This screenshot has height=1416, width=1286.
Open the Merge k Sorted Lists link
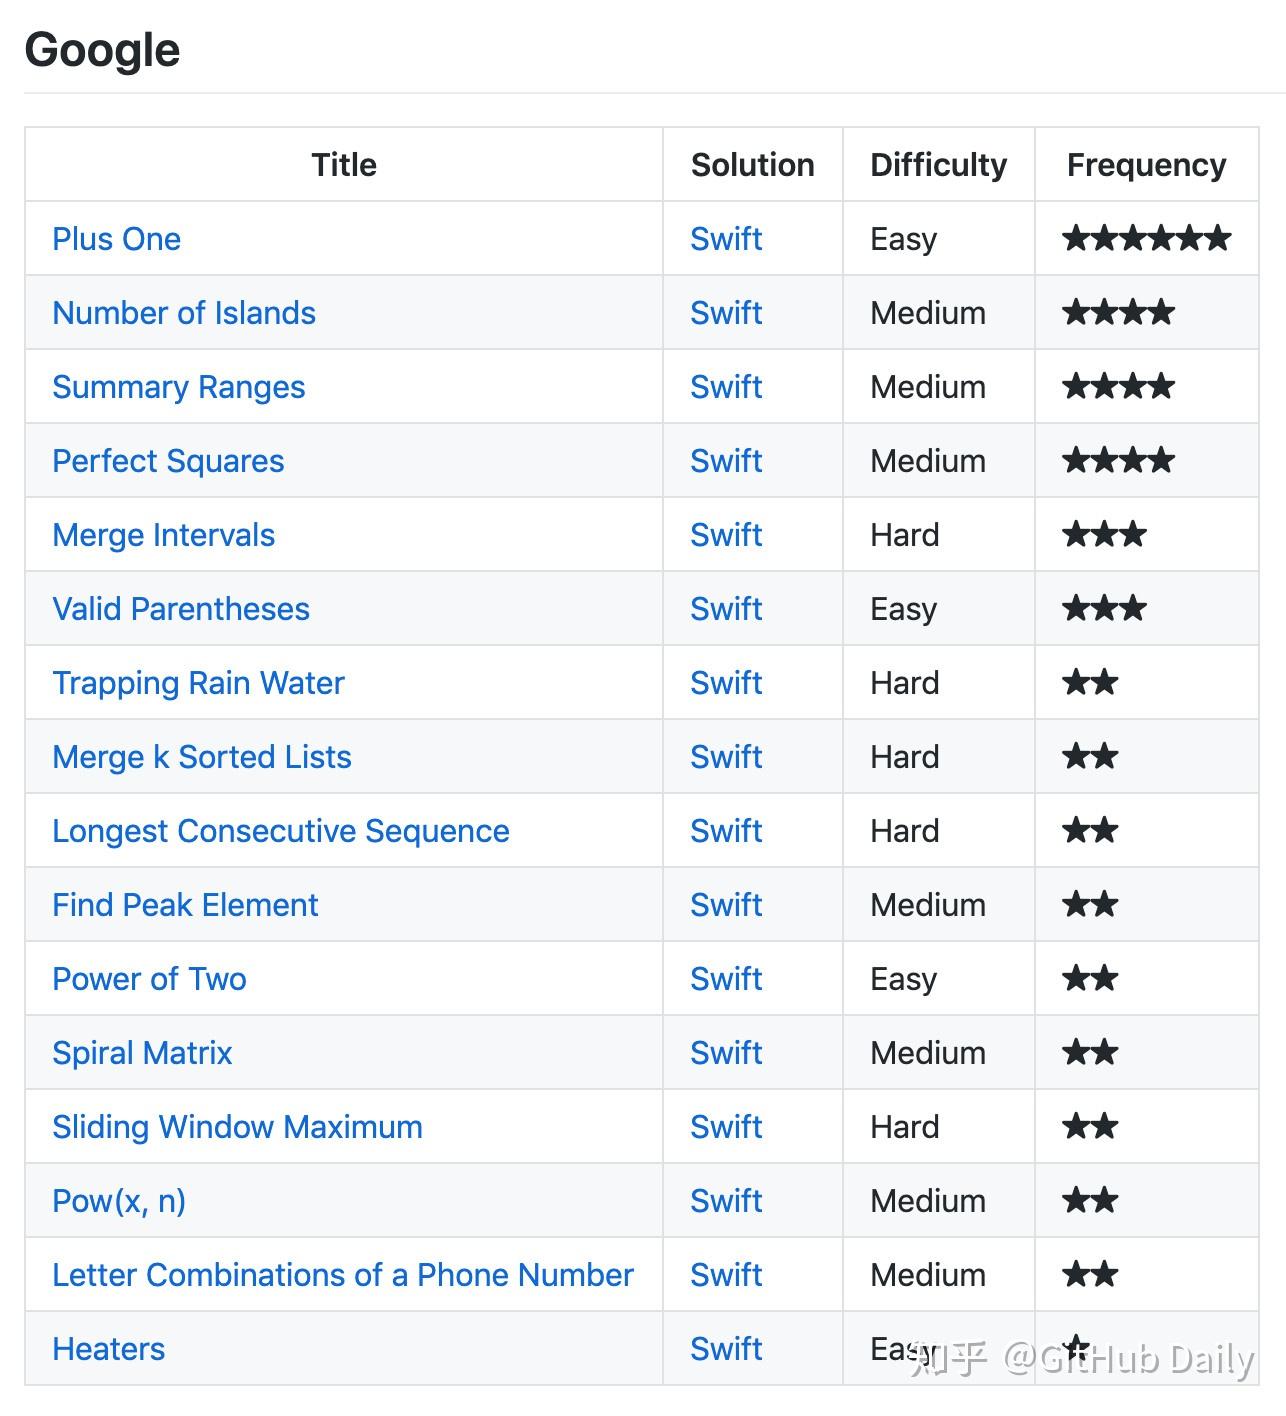[202, 757]
